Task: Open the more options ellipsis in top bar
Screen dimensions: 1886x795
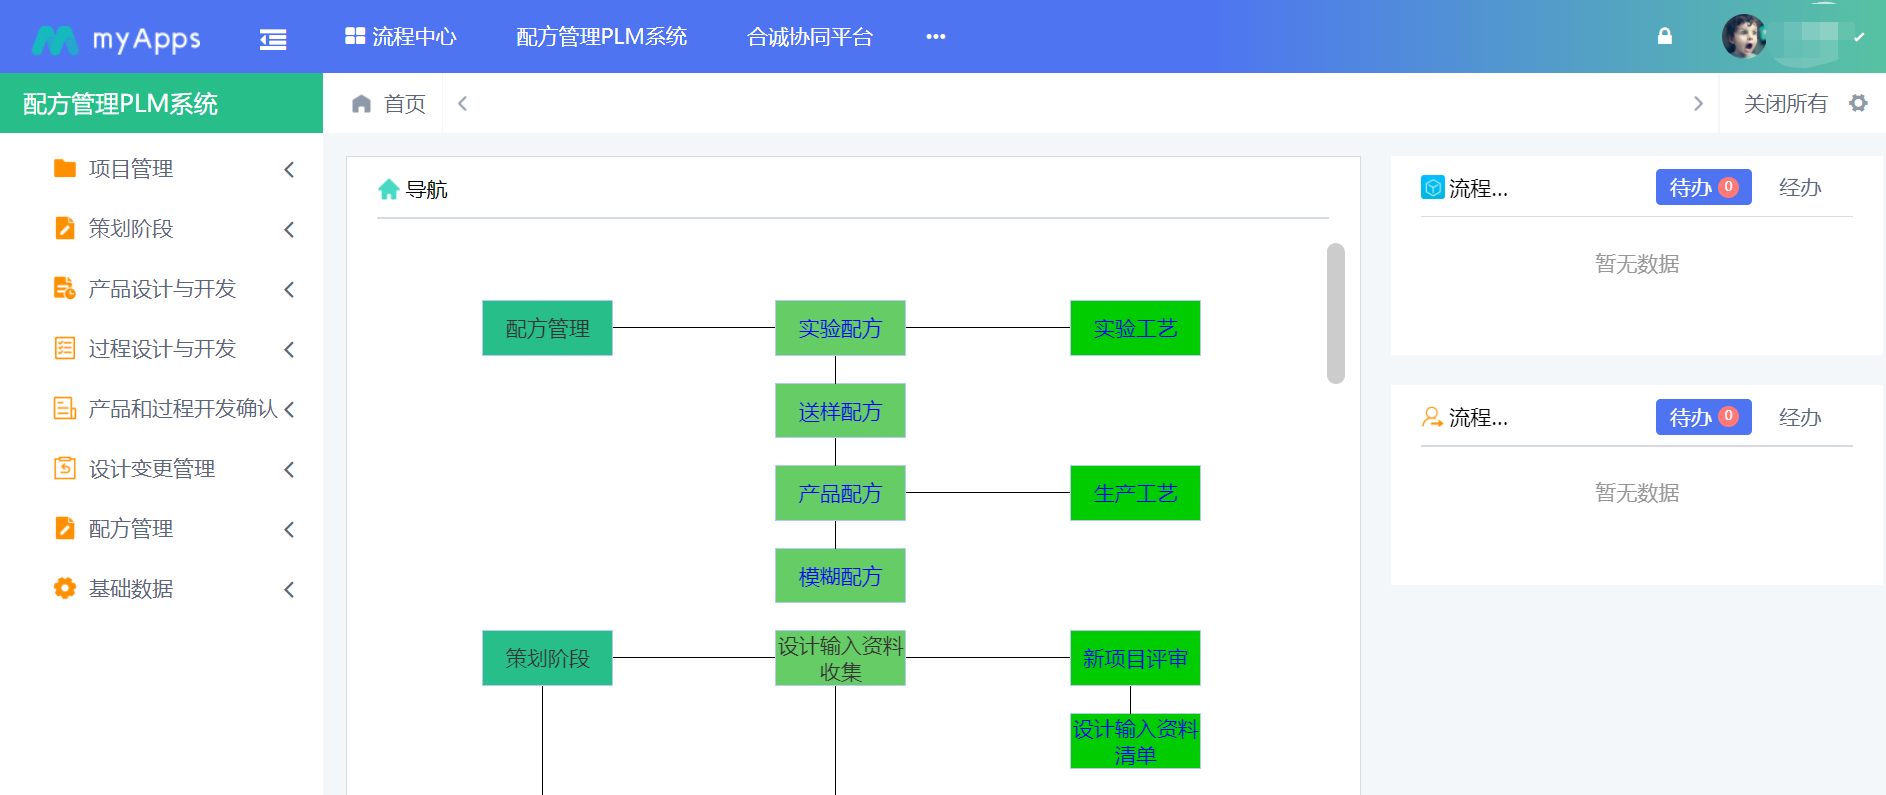Action: pos(935,37)
